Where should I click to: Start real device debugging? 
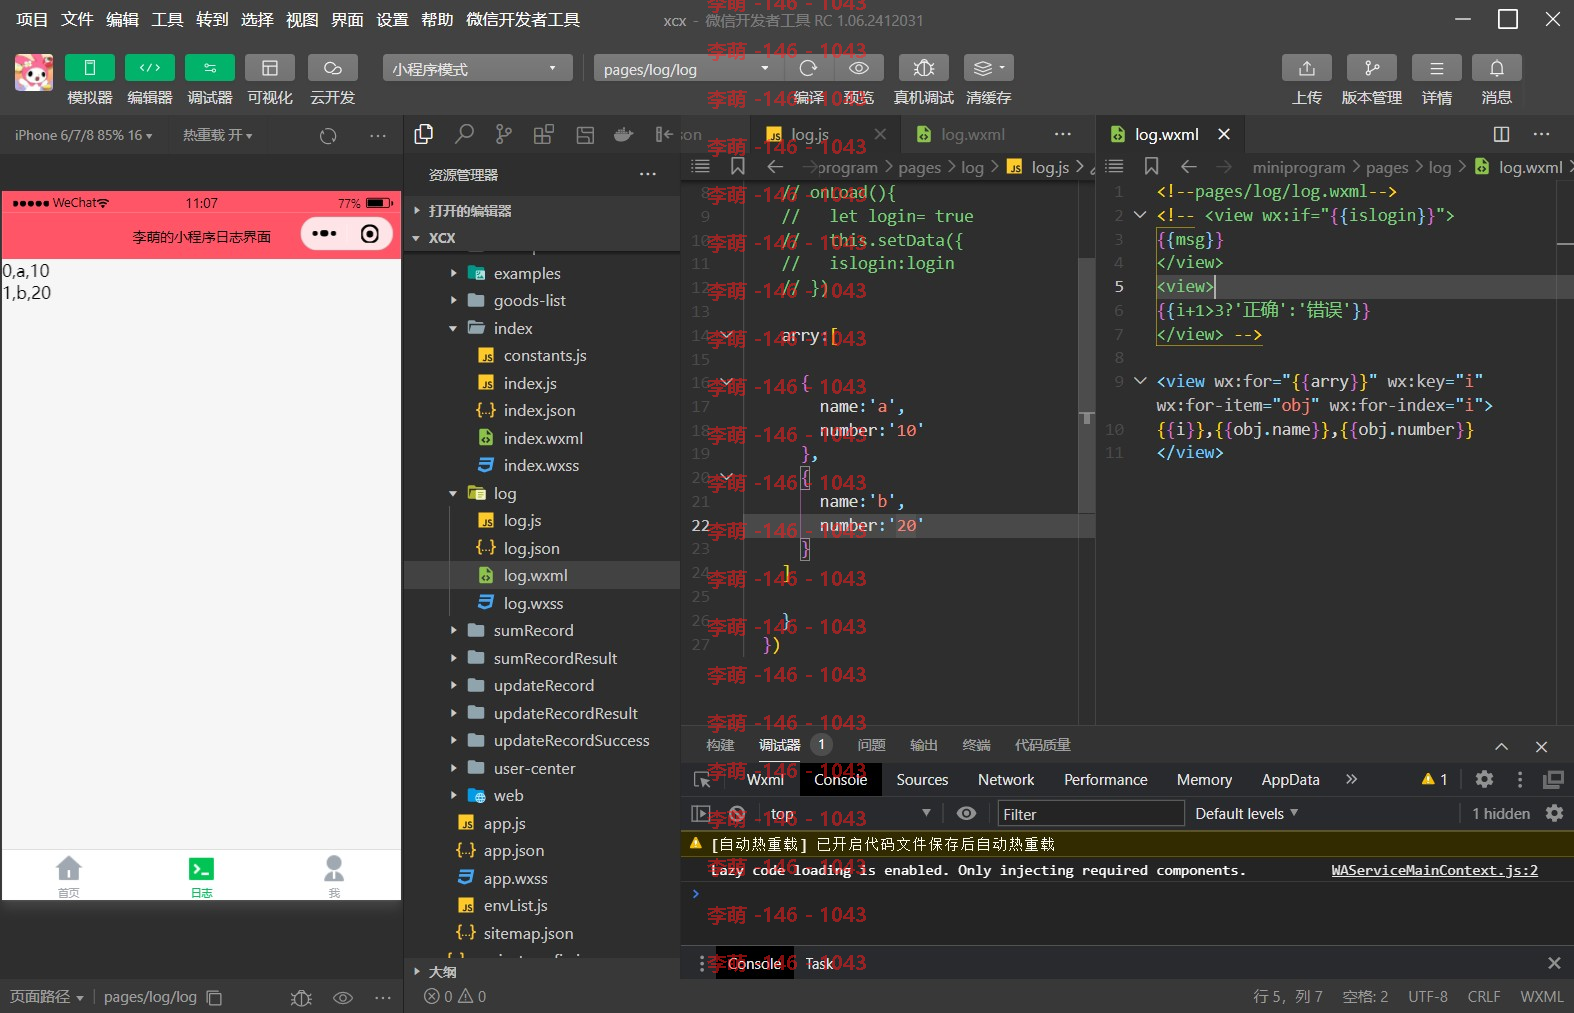[x=924, y=68]
